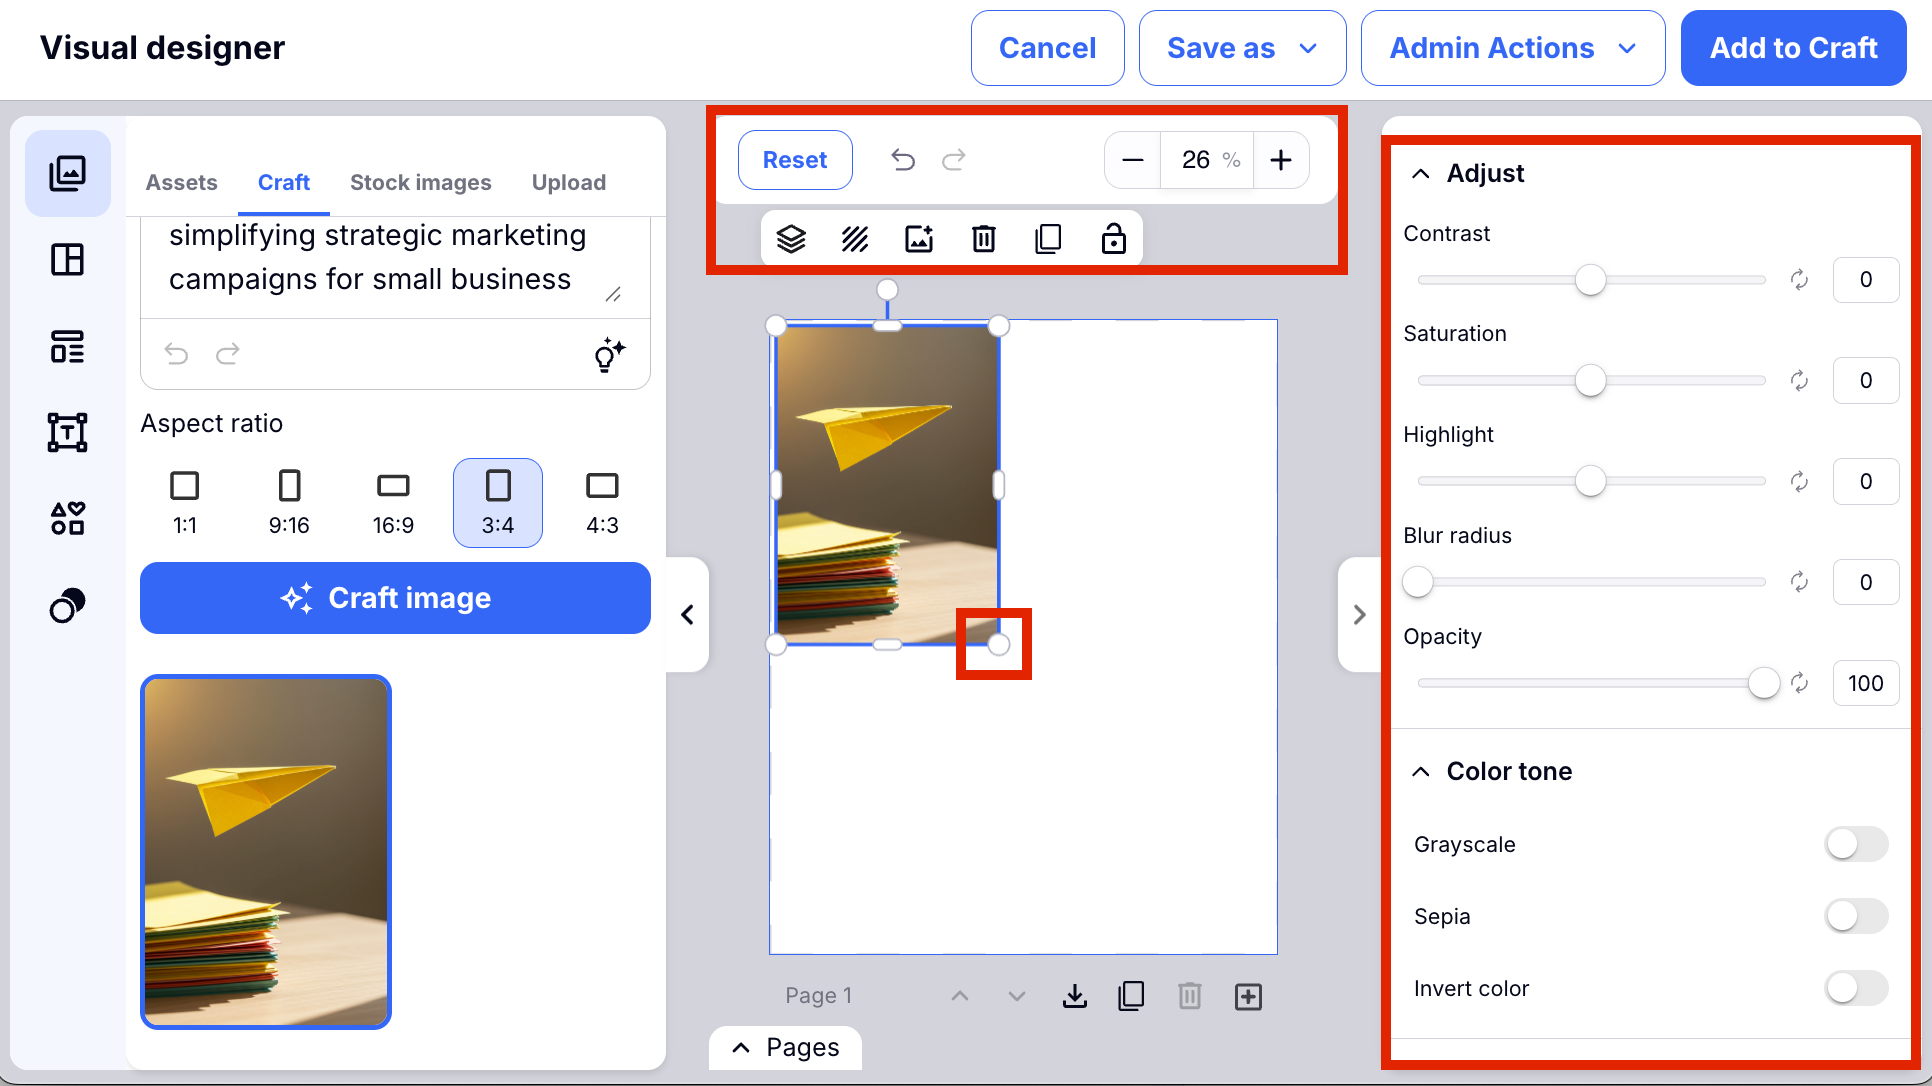This screenshot has width=1932, height=1086.
Task: Switch to the Stock images tab
Action: [420, 182]
